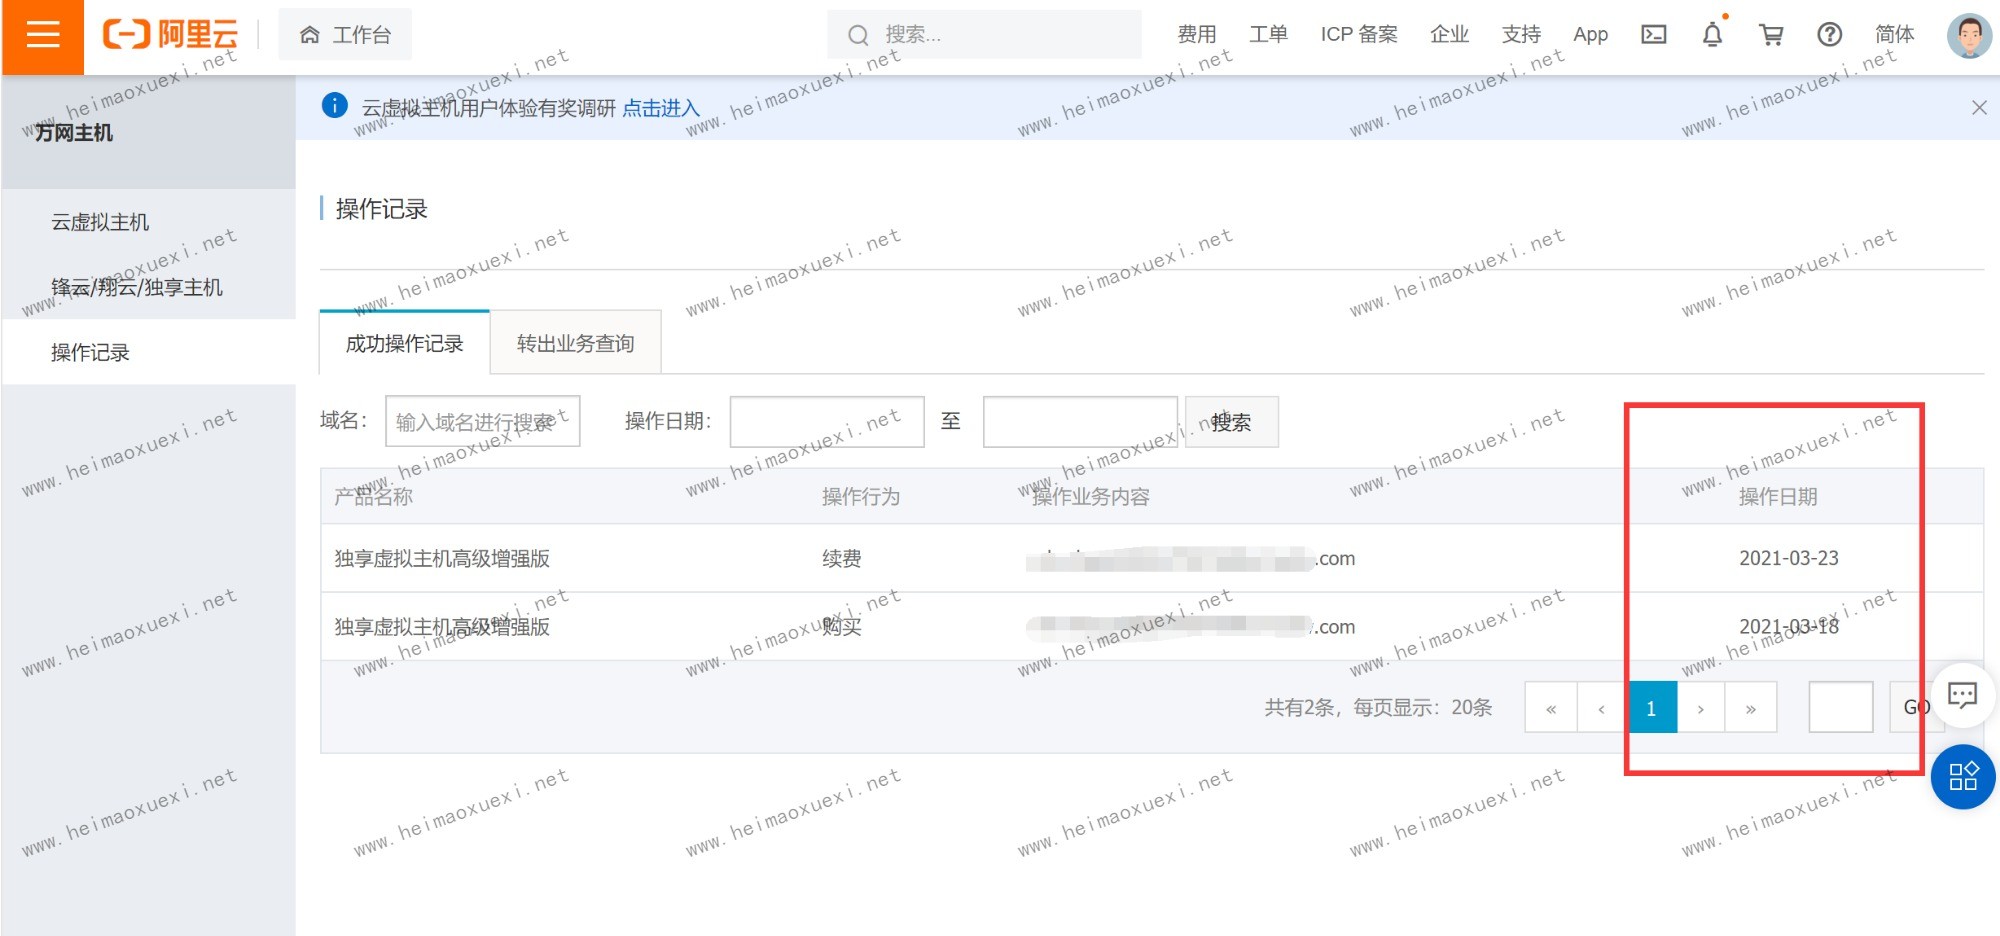Open the user avatar profile
The image size is (2000, 936).
pyautogui.click(x=1969, y=35)
